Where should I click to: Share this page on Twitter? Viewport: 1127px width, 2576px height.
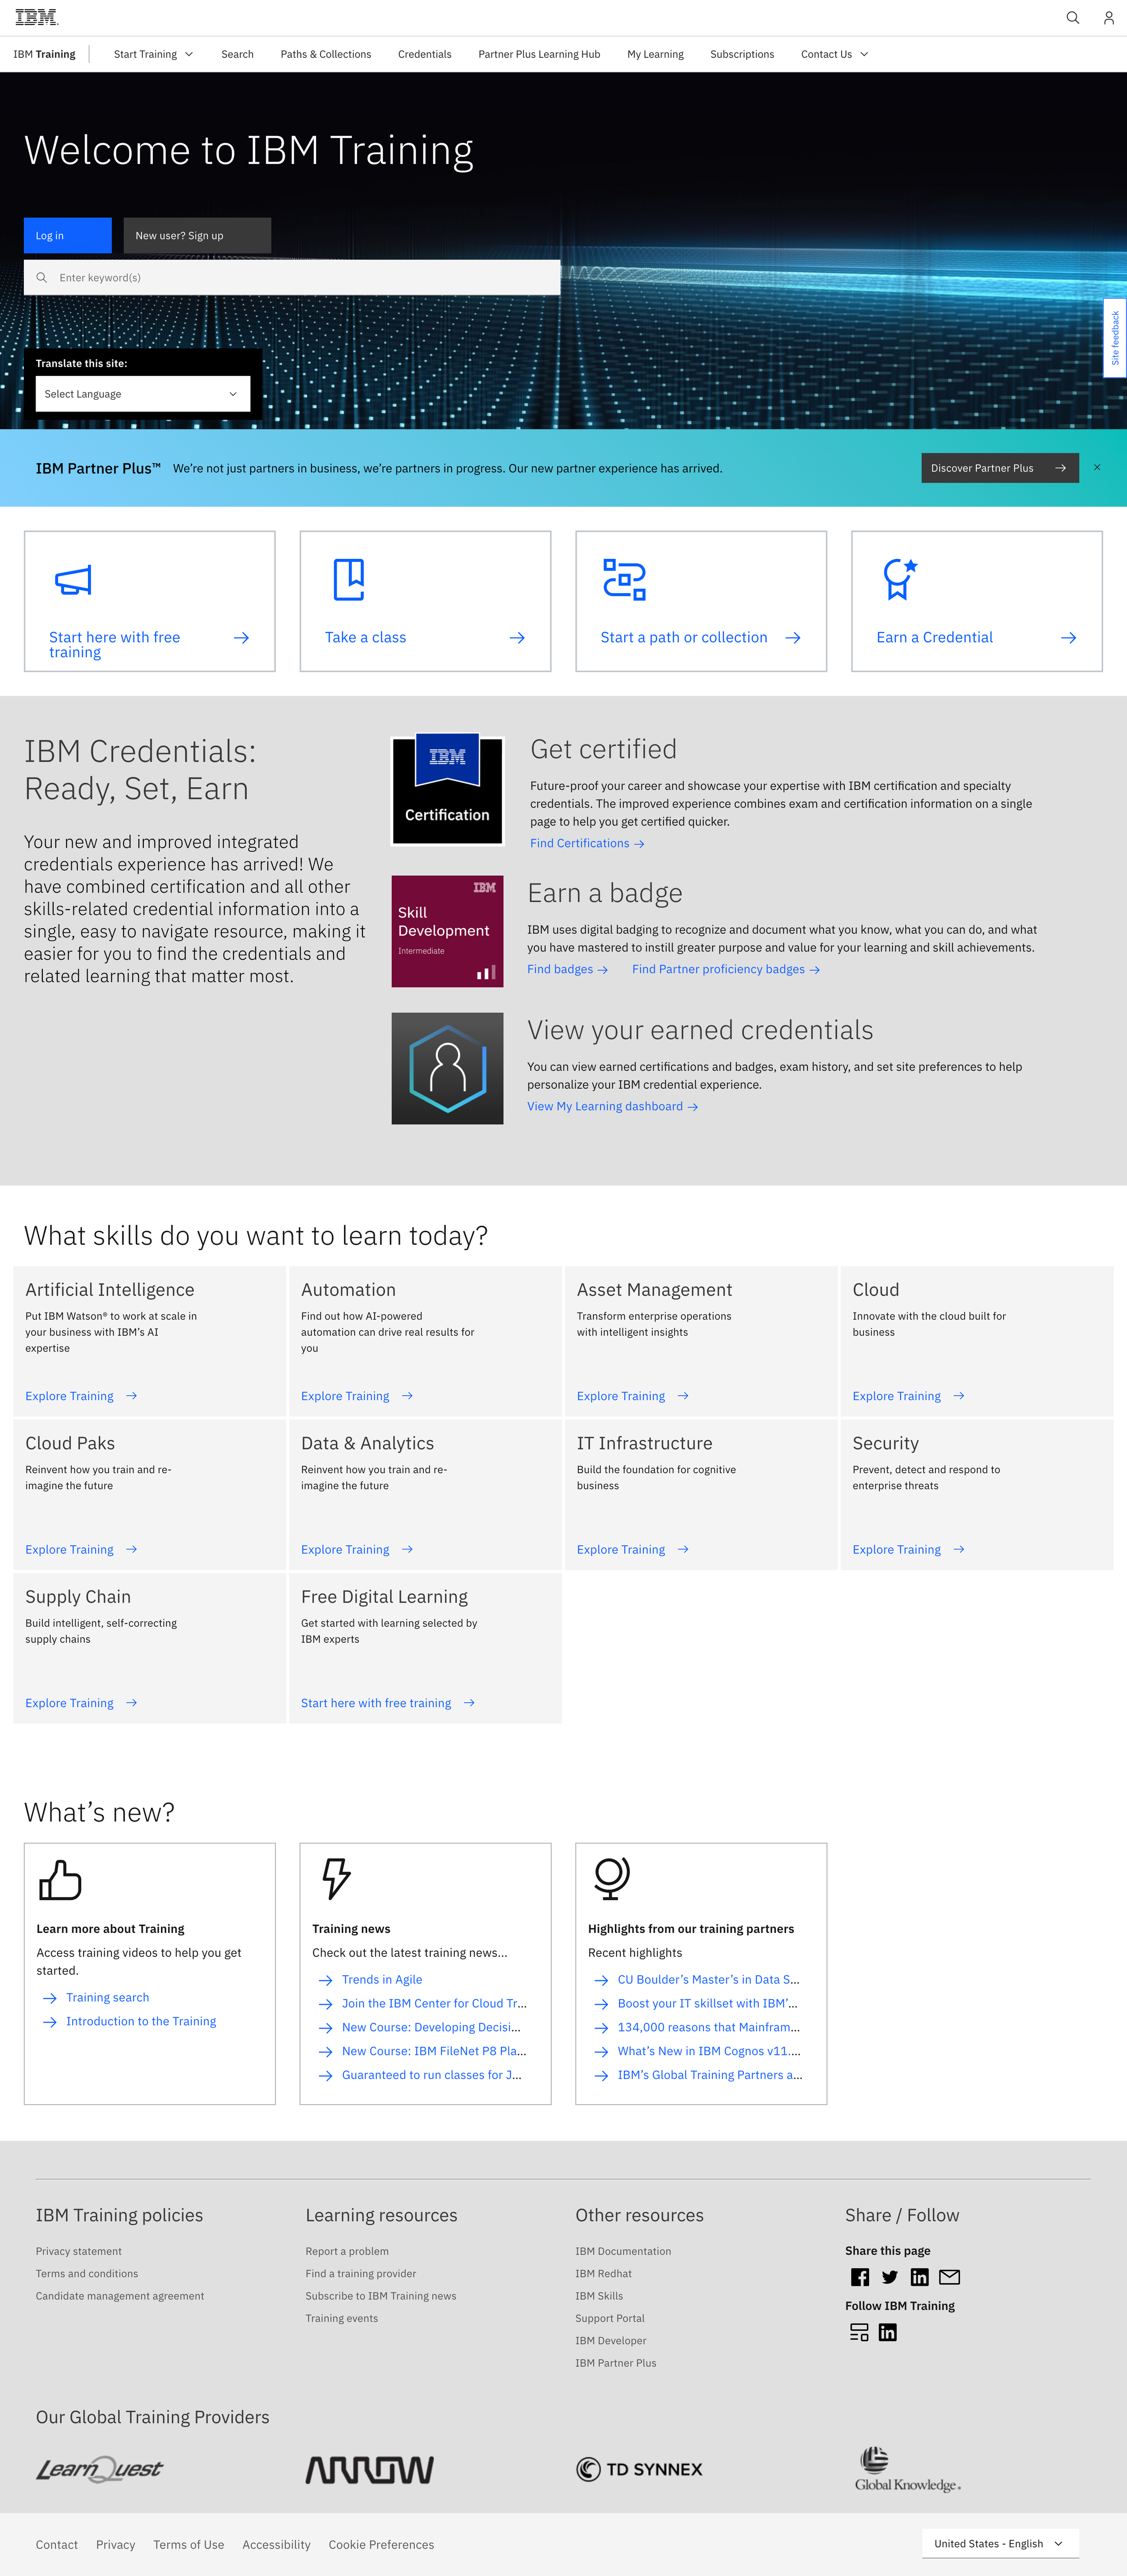coord(889,2277)
